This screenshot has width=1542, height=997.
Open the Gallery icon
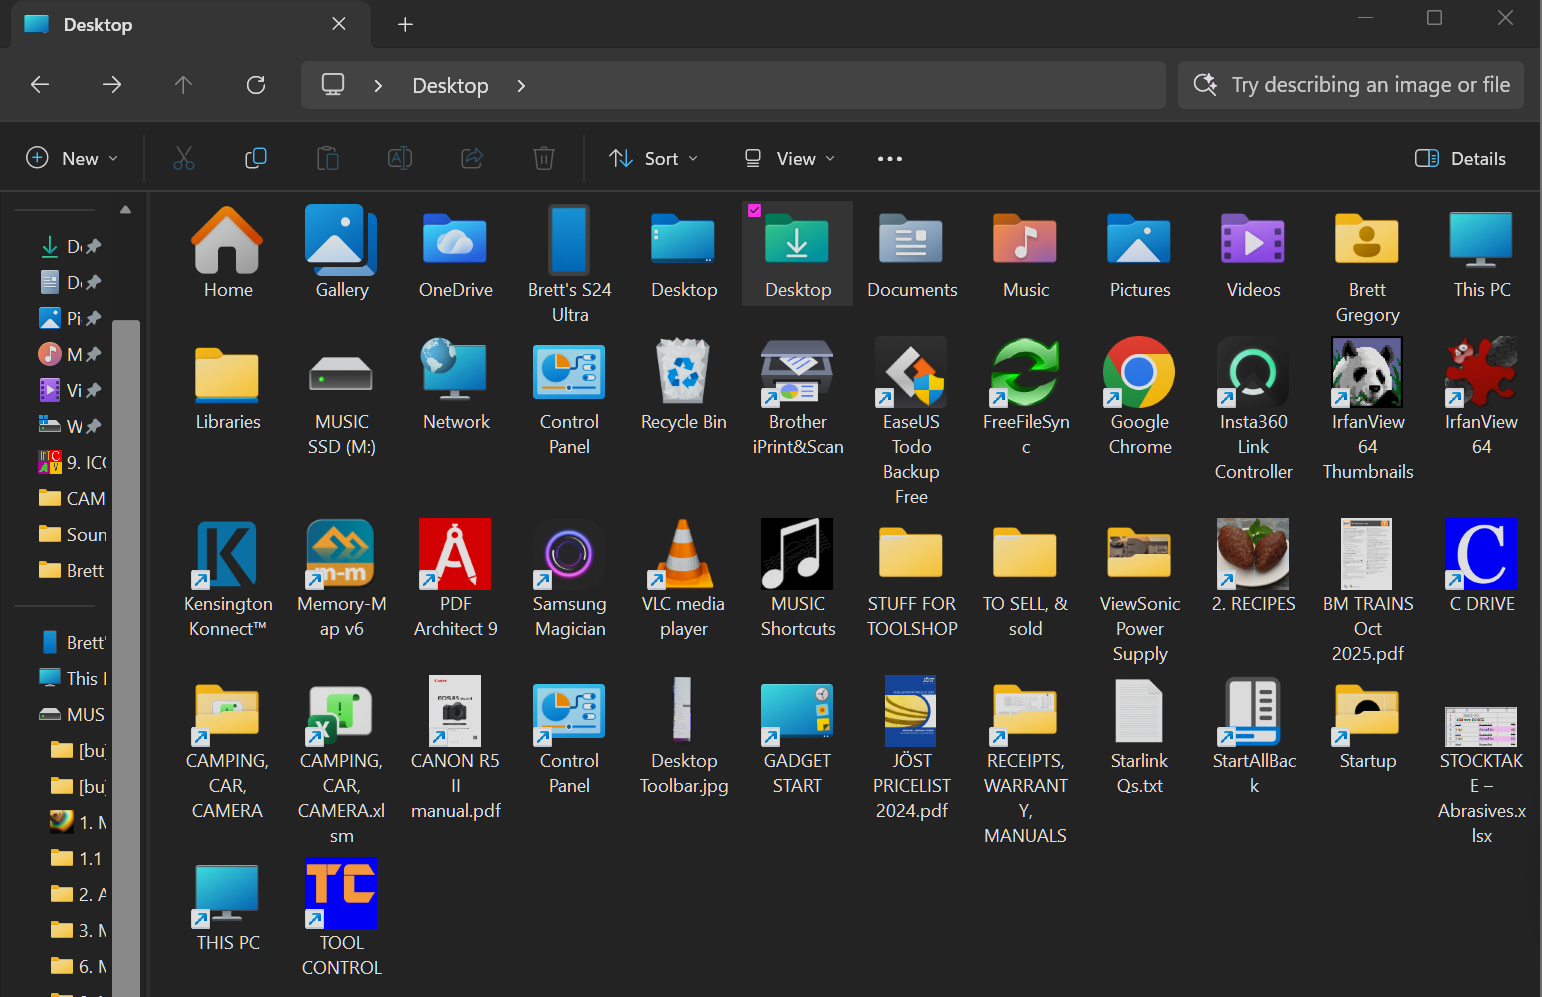coord(342,241)
